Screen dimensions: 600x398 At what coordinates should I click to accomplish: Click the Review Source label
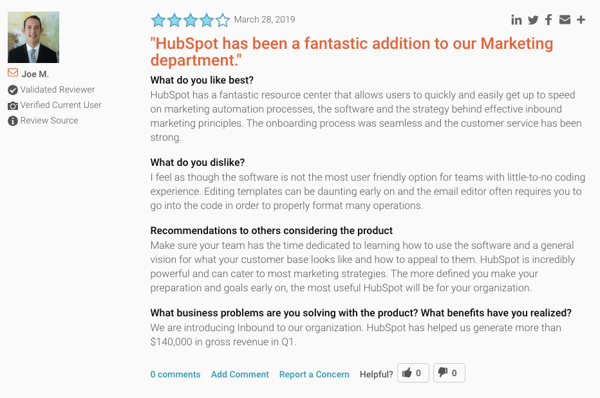click(x=49, y=121)
